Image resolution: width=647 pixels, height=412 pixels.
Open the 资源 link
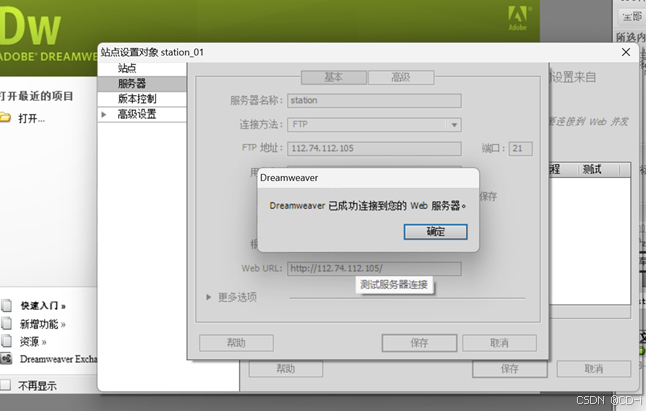(33, 342)
